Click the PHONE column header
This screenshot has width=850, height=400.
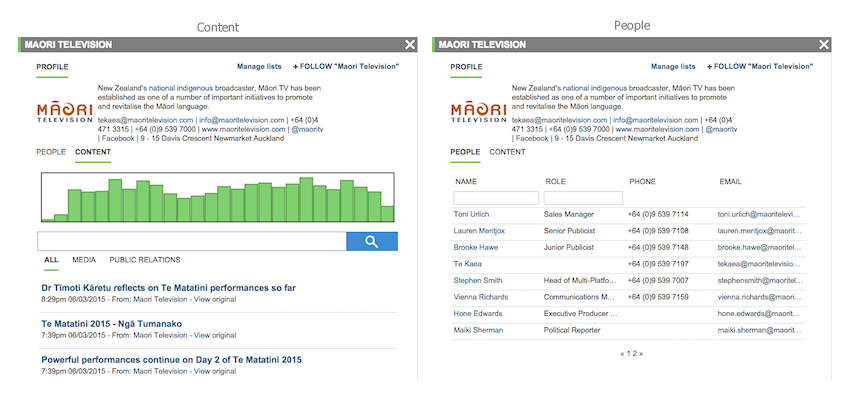[x=642, y=182]
